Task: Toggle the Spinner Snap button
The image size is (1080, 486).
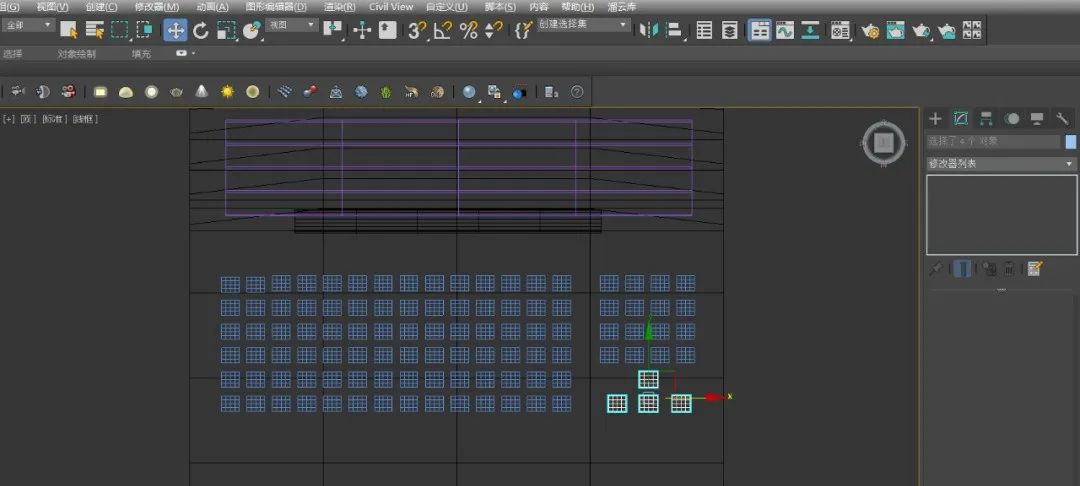Action: pos(493,30)
